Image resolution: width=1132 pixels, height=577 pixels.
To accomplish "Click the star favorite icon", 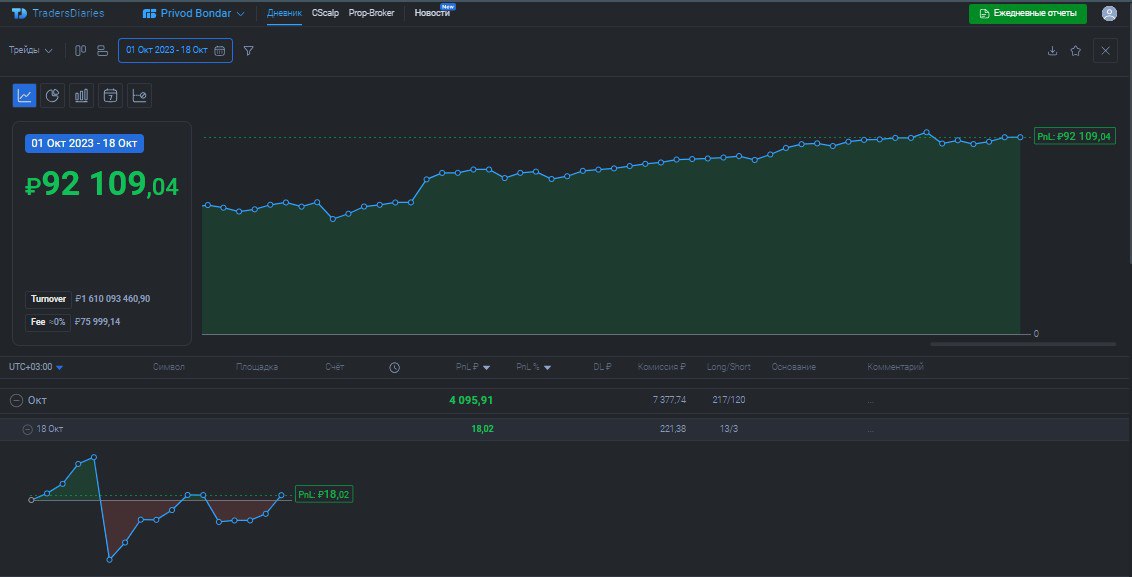I will point(1077,50).
